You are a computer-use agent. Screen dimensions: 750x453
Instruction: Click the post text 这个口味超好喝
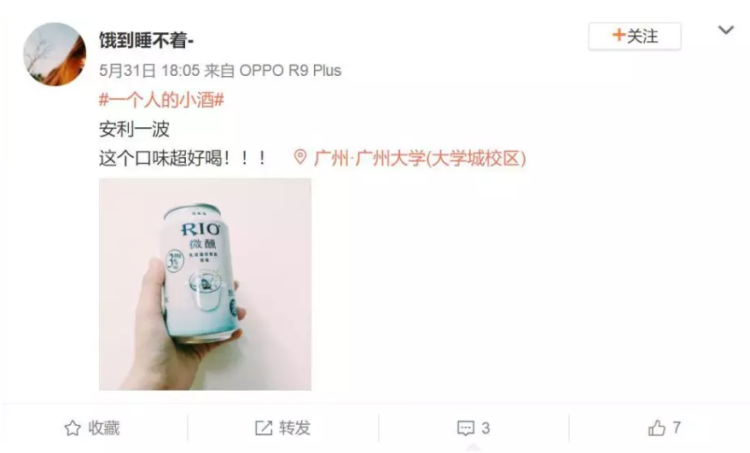(x=160, y=158)
